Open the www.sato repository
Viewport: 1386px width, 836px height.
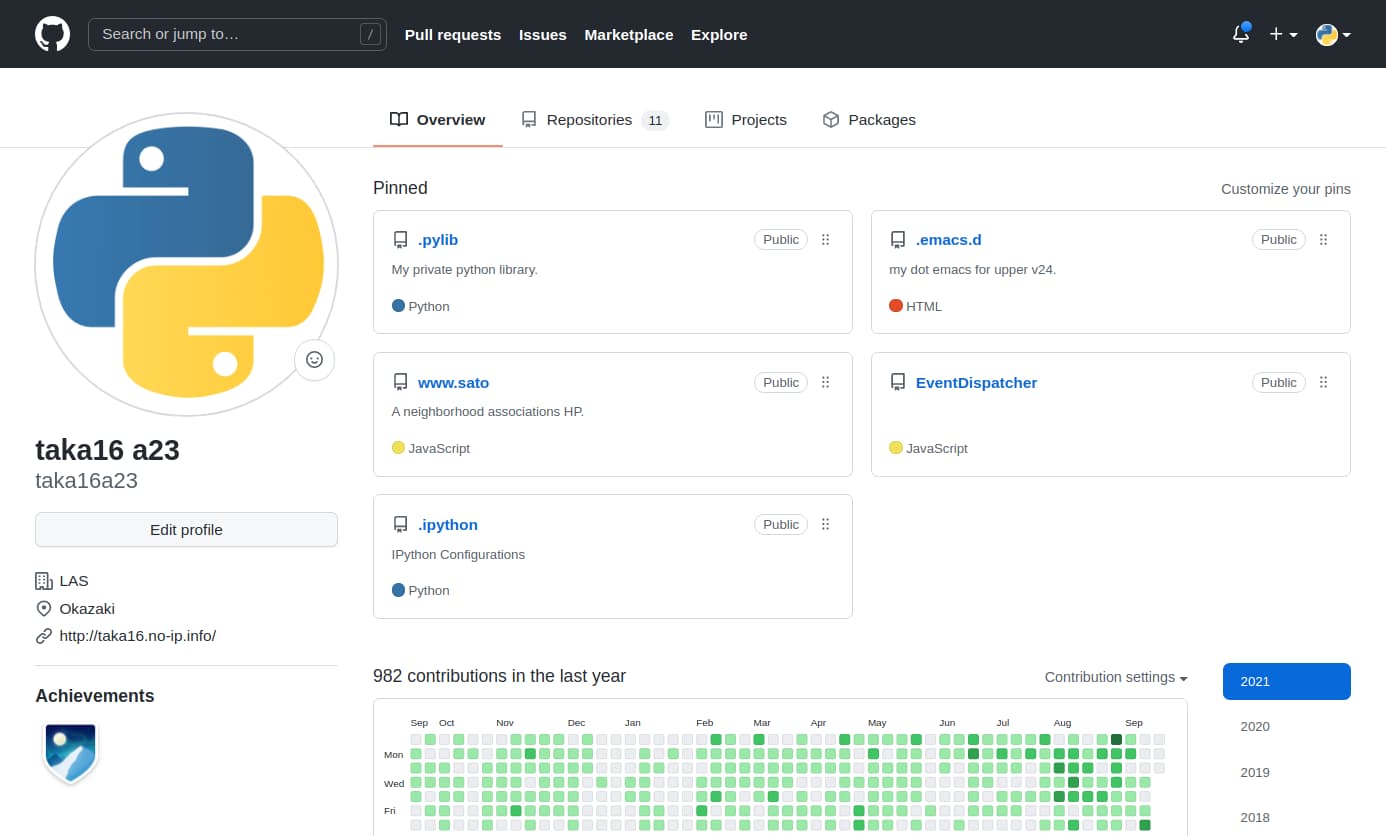[x=453, y=383]
